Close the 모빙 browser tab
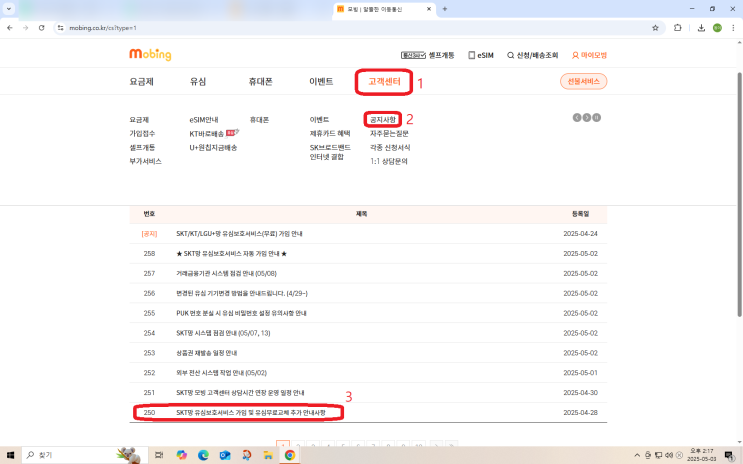 429,9
